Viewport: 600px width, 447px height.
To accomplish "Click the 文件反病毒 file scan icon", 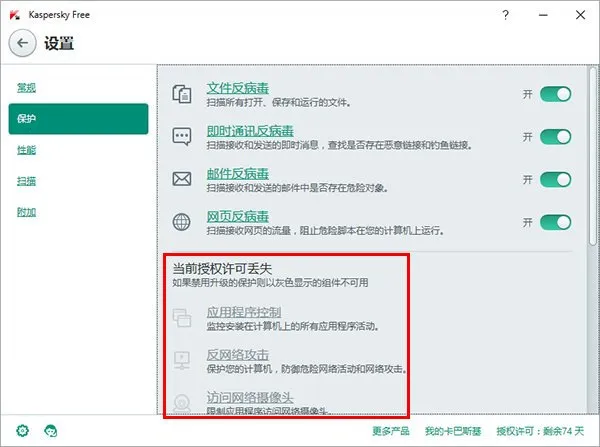I will pyautogui.click(x=182, y=95).
